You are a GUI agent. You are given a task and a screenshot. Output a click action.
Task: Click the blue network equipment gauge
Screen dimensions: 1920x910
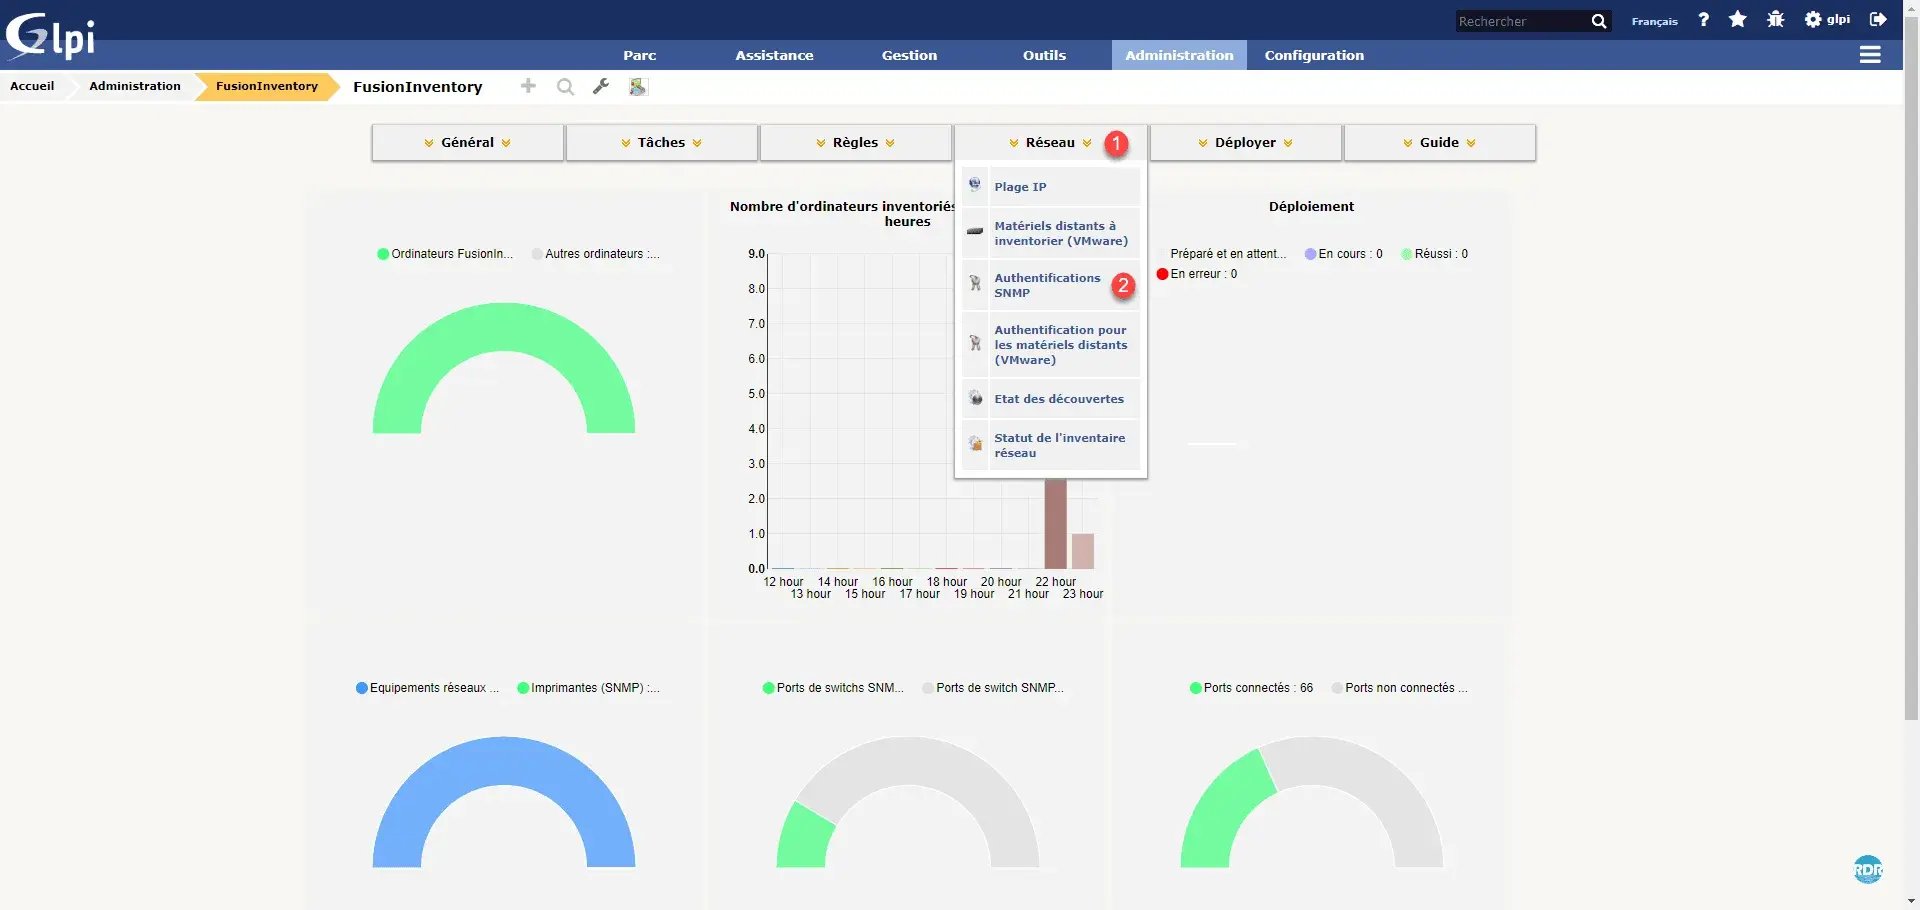504,760
